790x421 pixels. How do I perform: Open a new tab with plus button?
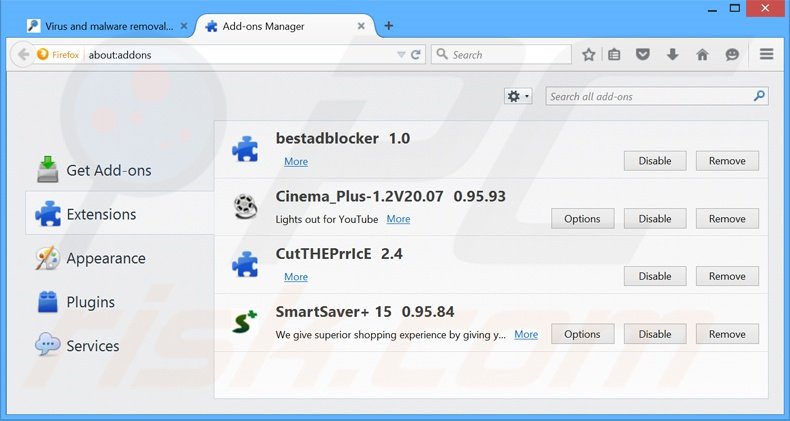coord(388,25)
